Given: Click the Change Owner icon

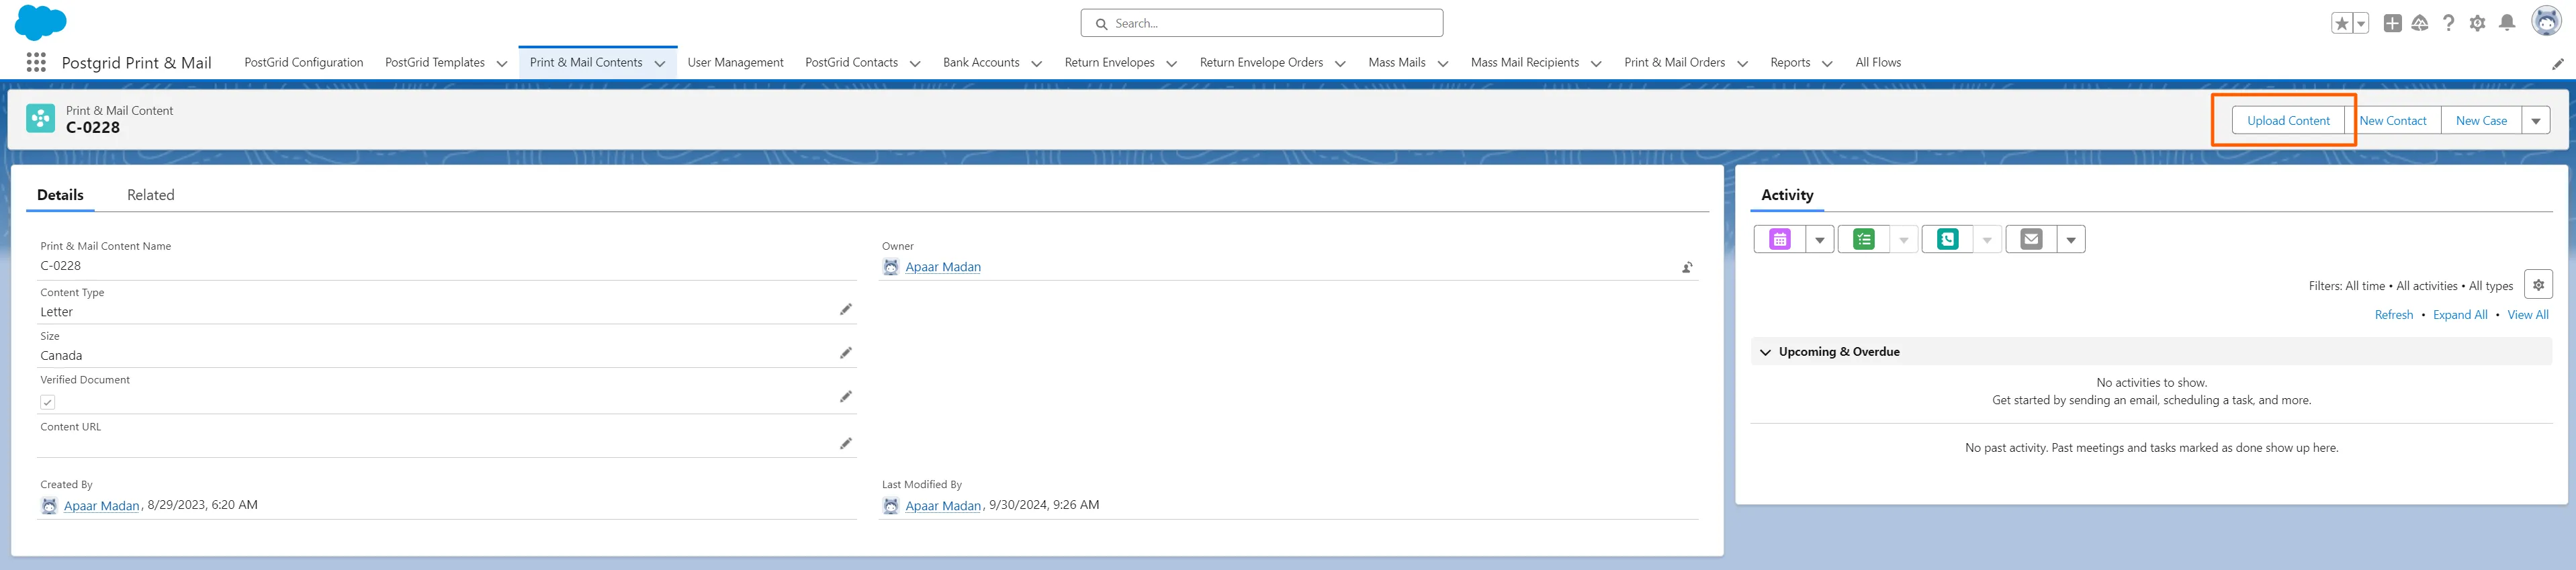Looking at the screenshot, I should click(1687, 267).
